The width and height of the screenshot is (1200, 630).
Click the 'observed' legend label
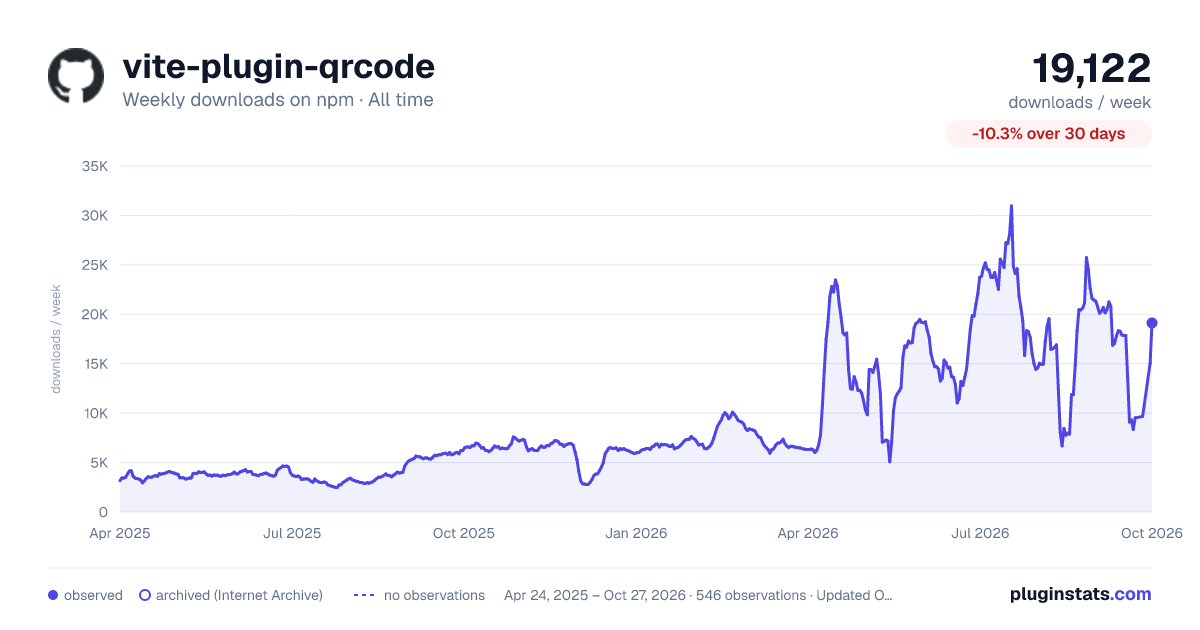tap(93, 595)
